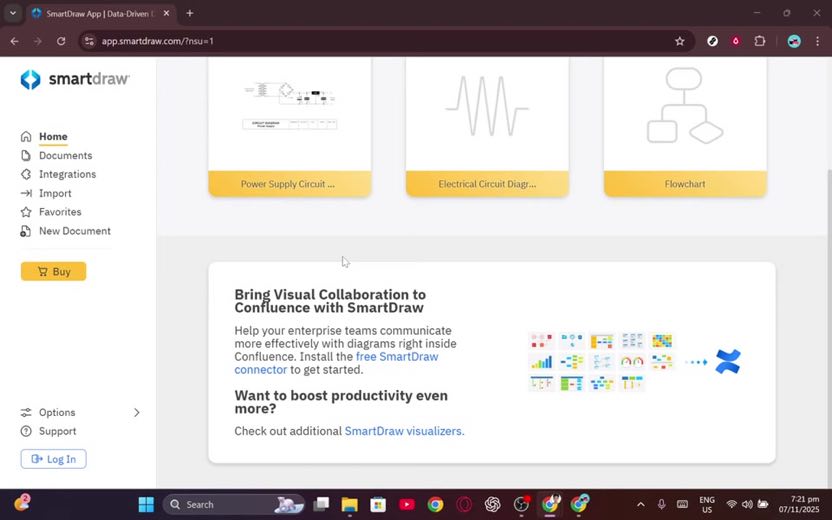Open the Flowchart template thumbnail

685,114
